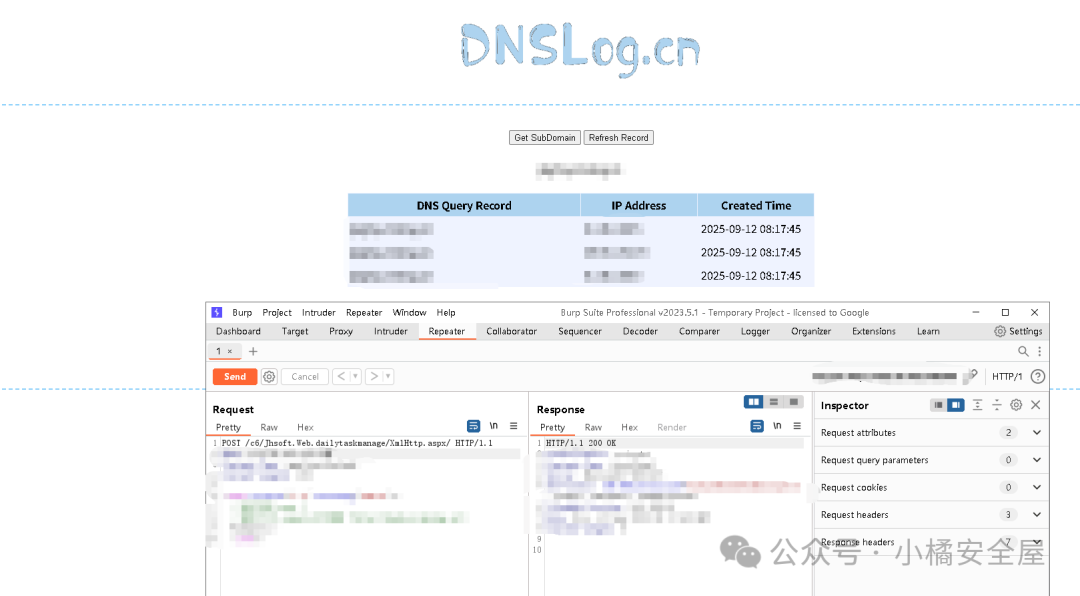The height and width of the screenshot is (596, 1080).
Task: Switch to the side-by-side request/response layout
Action: pos(754,402)
